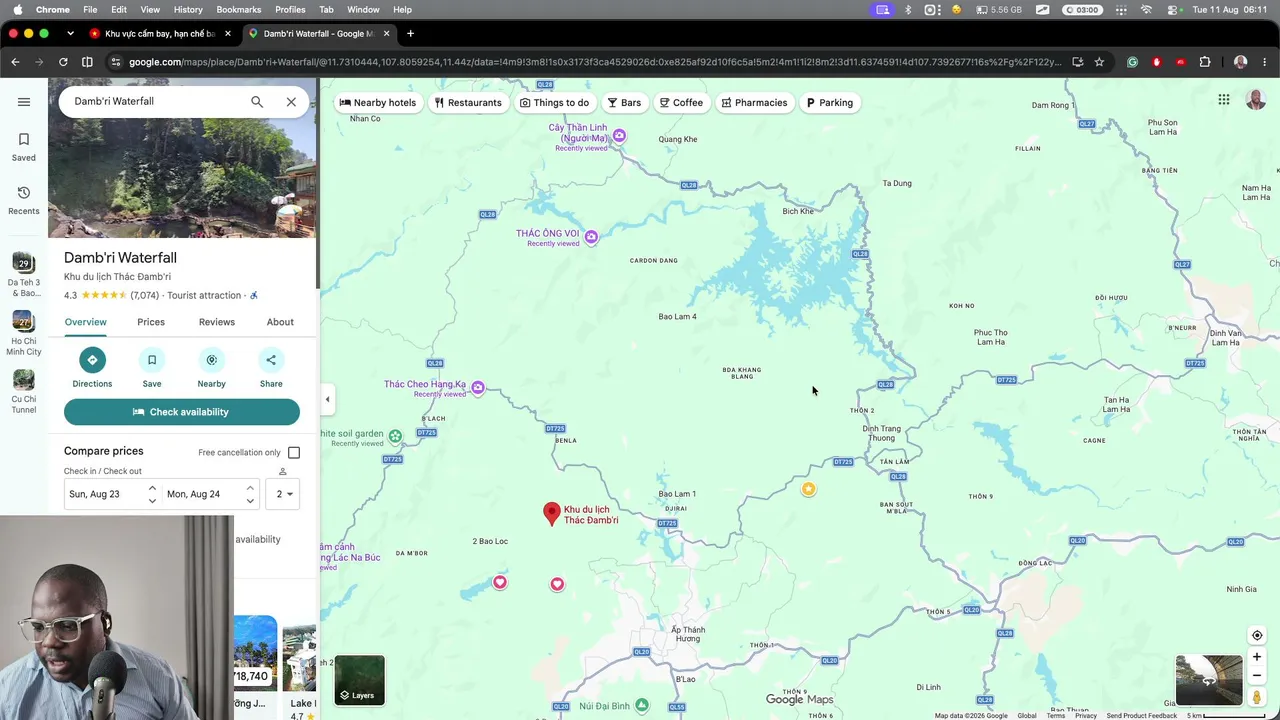Open recent item Cu Chi Tunnel
Image resolution: width=1280 pixels, height=720 pixels.
[x=24, y=391]
